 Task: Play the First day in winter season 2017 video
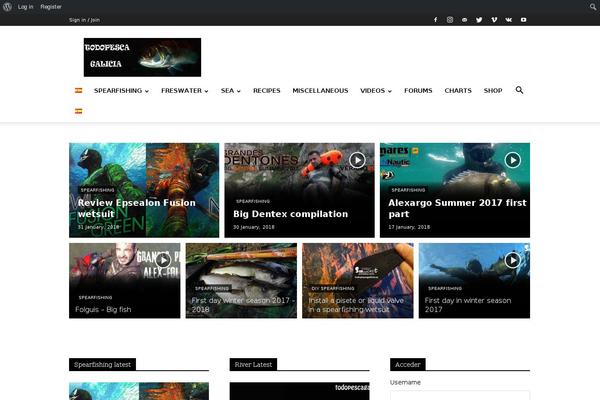[x=513, y=260]
